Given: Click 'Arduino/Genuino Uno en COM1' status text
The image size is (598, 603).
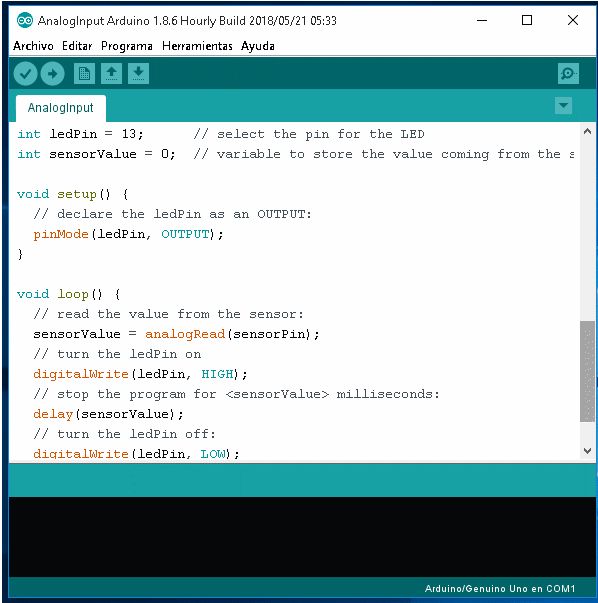Looking at the screenshot, I should [x=500, y=588].
